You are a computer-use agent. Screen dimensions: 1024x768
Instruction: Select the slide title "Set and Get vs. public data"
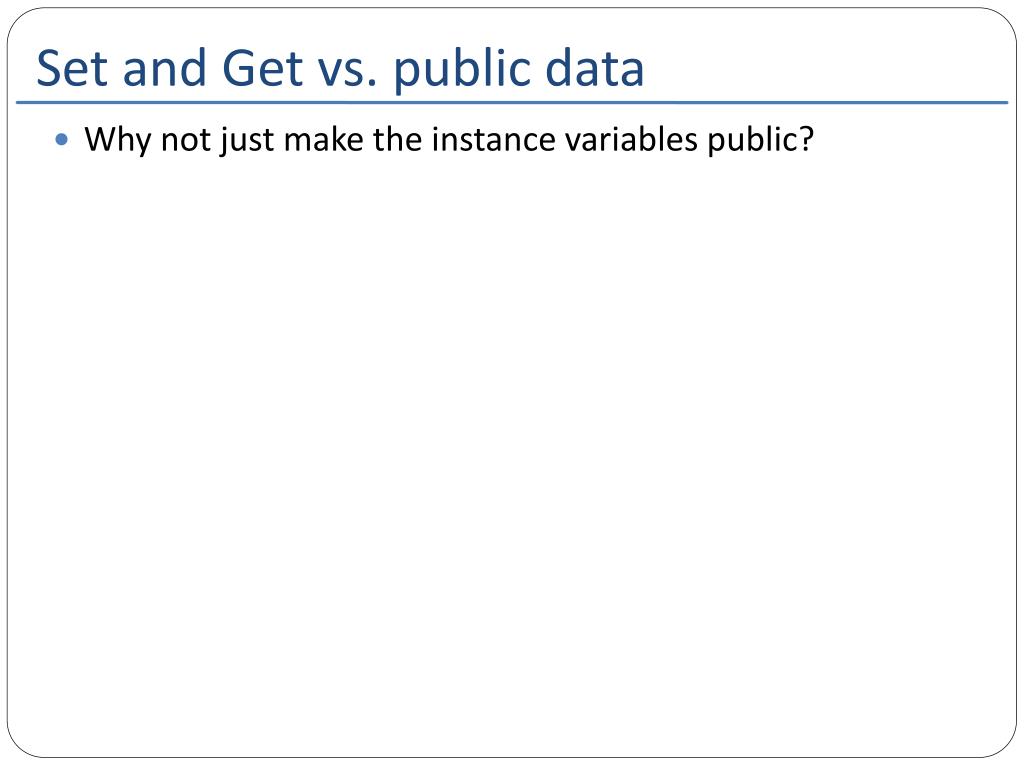340,68
